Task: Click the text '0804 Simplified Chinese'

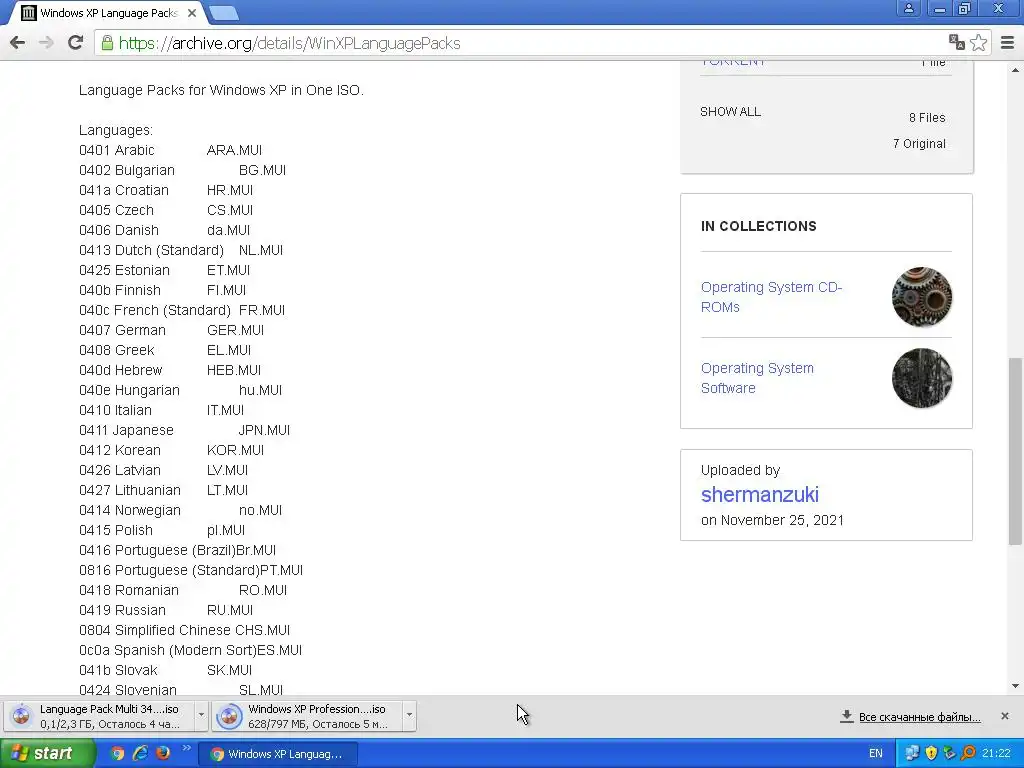Action: click(155, 630)
